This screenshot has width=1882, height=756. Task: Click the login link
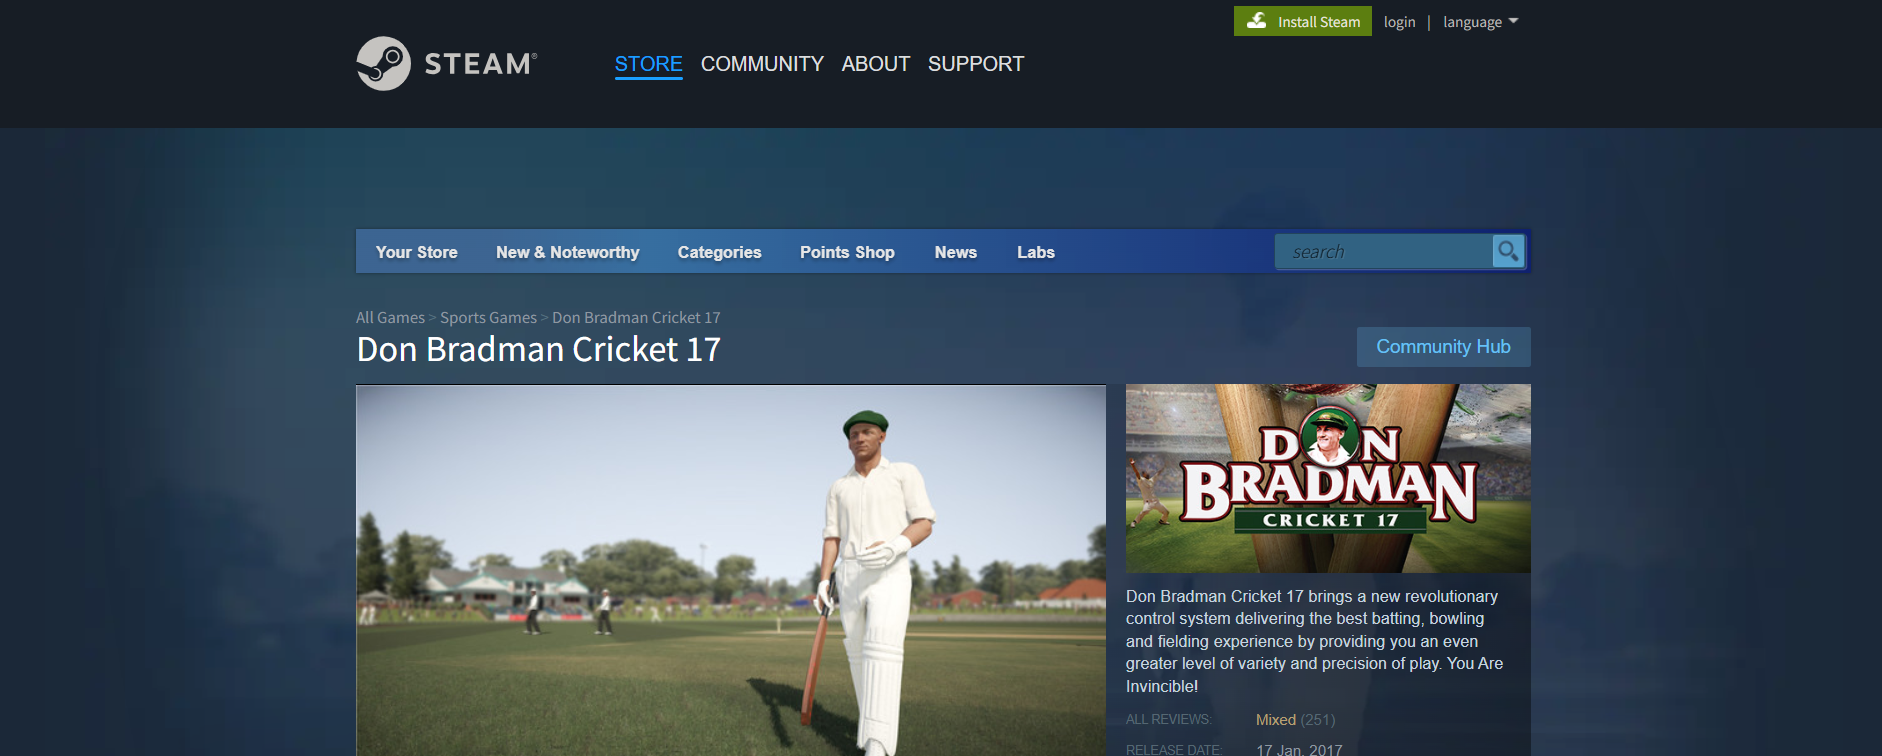pos(1399,22)
